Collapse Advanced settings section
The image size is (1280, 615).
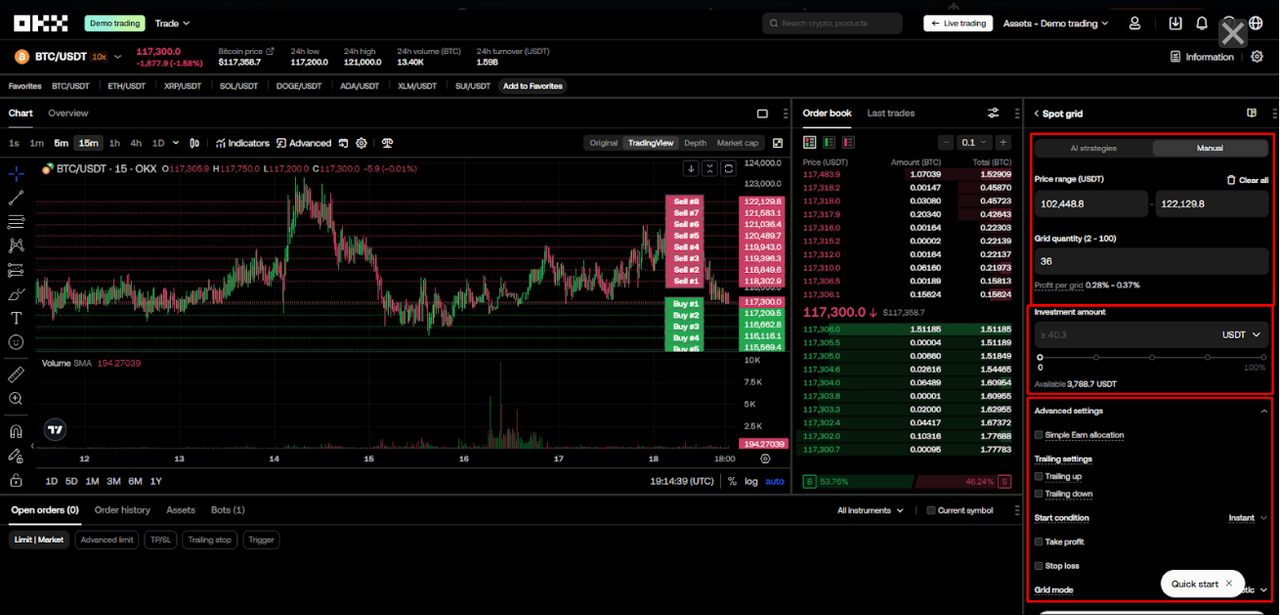(x=1264, y=411)
